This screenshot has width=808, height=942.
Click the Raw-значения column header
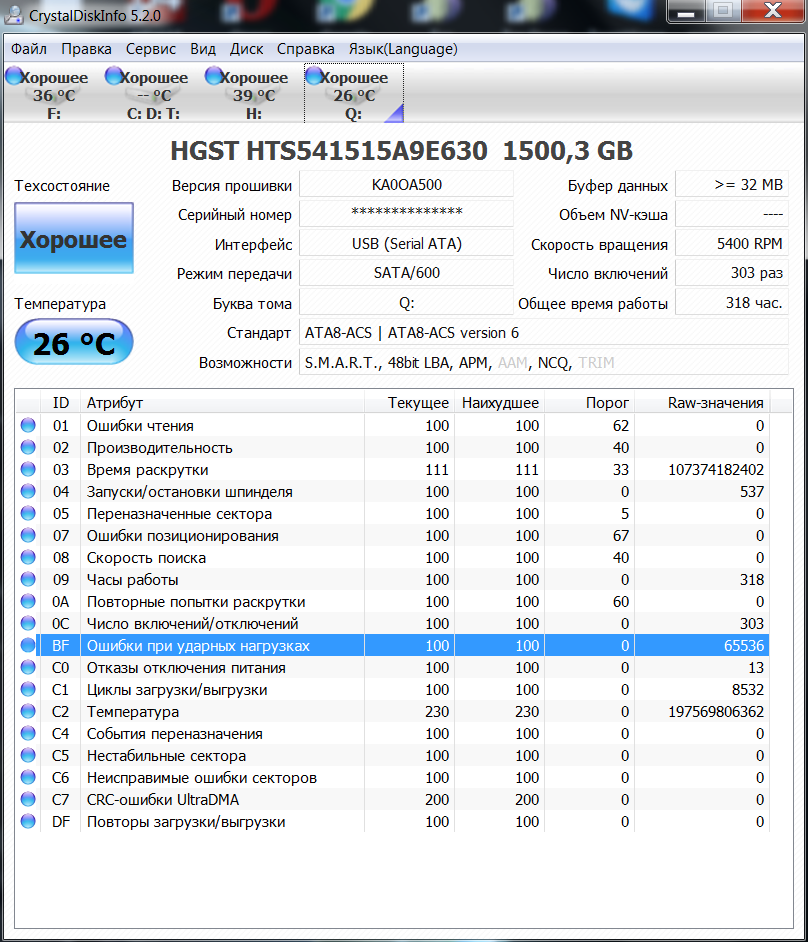point(702,403)
